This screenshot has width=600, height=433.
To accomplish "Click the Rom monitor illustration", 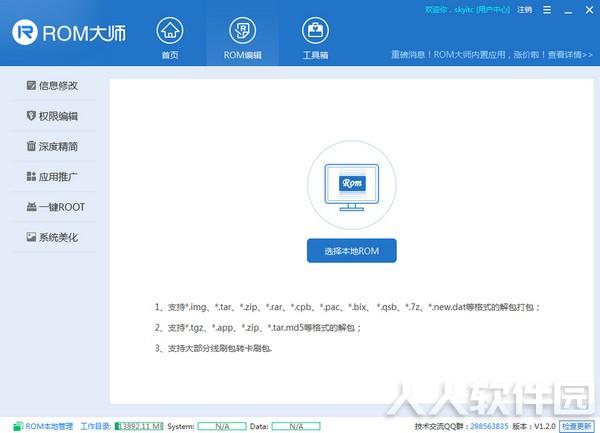I will point(352,186).
